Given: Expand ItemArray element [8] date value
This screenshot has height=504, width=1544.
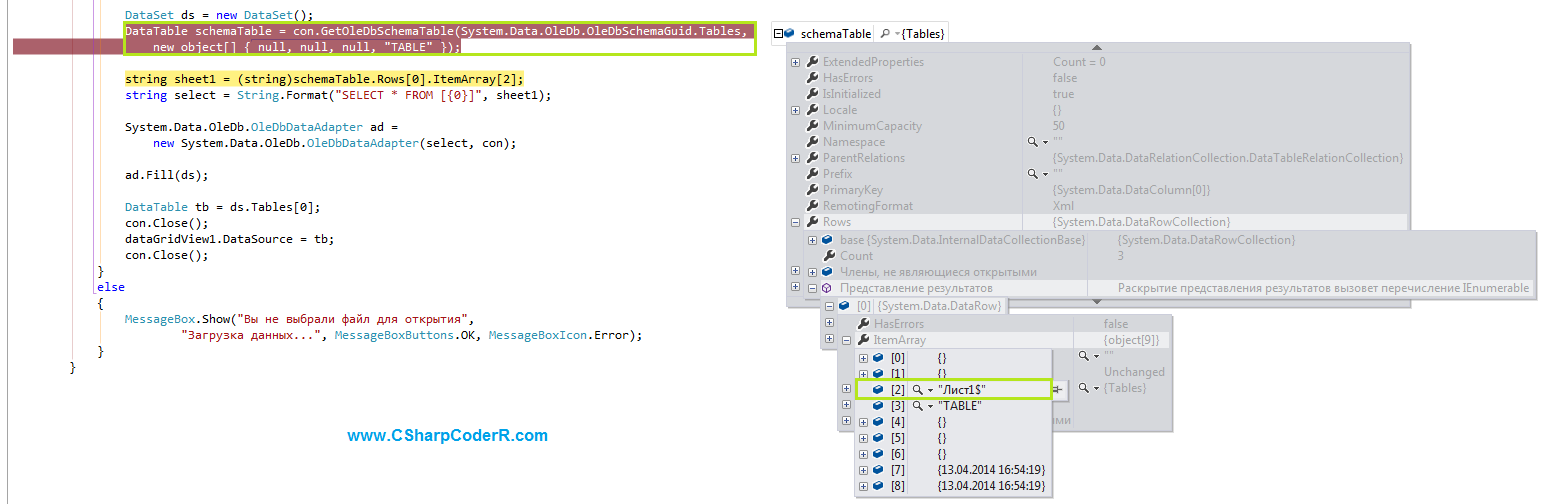Looking at the screenshot, I should click(x=863, y=486).
